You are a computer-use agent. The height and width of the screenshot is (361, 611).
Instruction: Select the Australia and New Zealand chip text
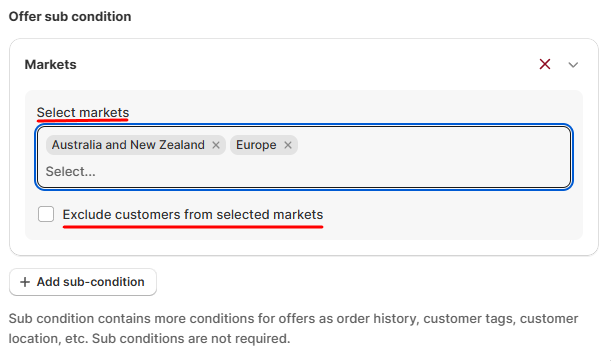[128, 145]
